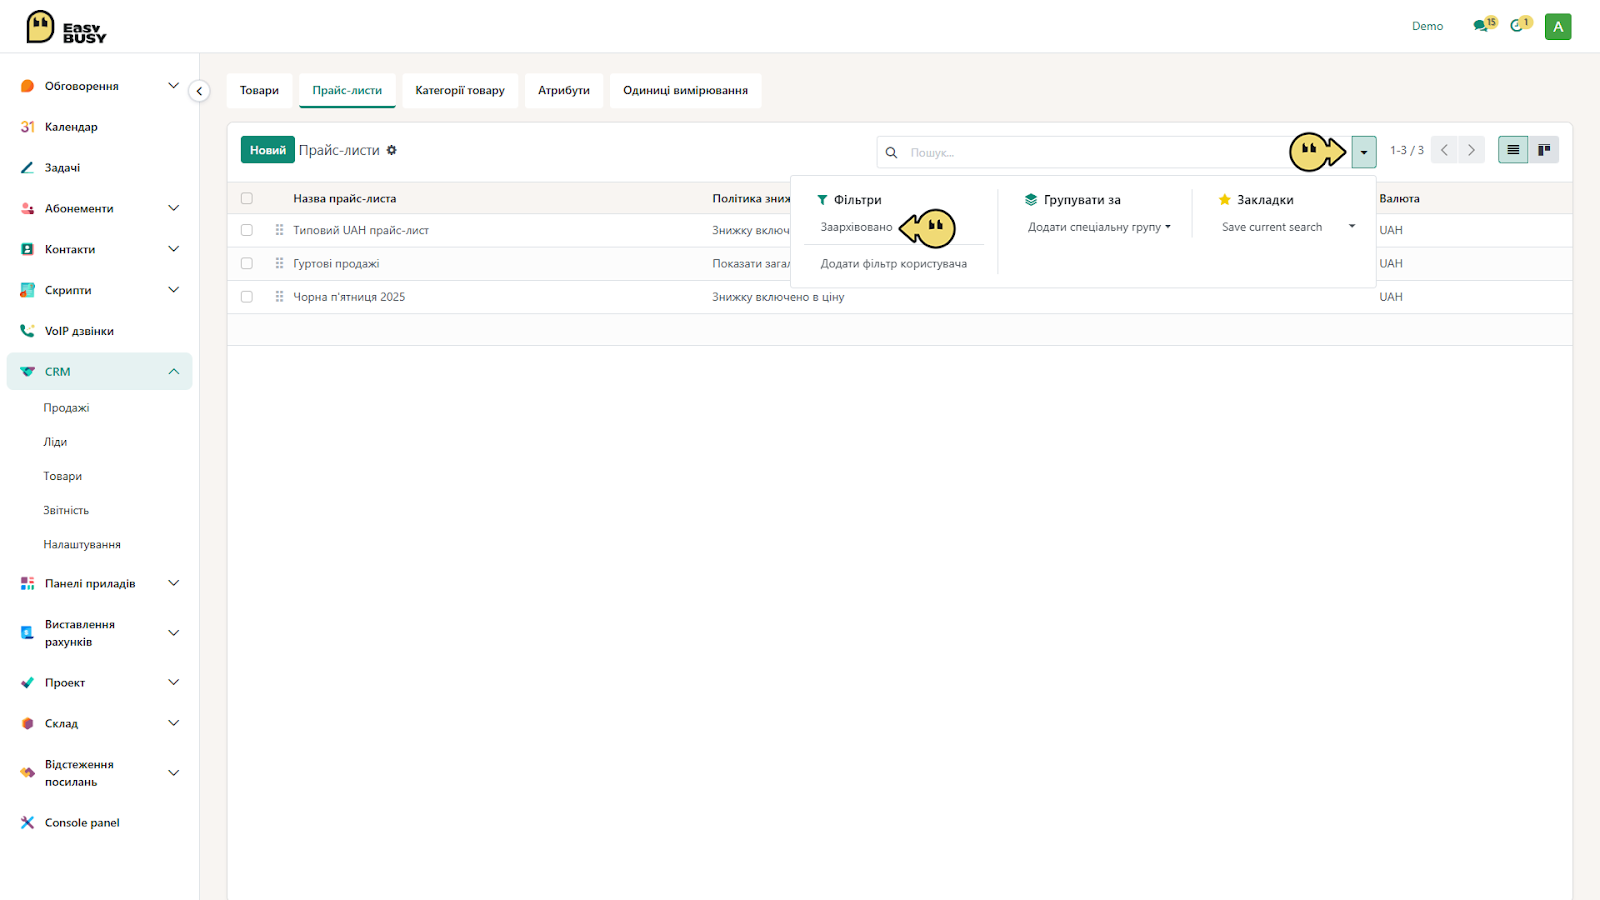Click the drag handle for Гуртові продажі

pos(279,263)
